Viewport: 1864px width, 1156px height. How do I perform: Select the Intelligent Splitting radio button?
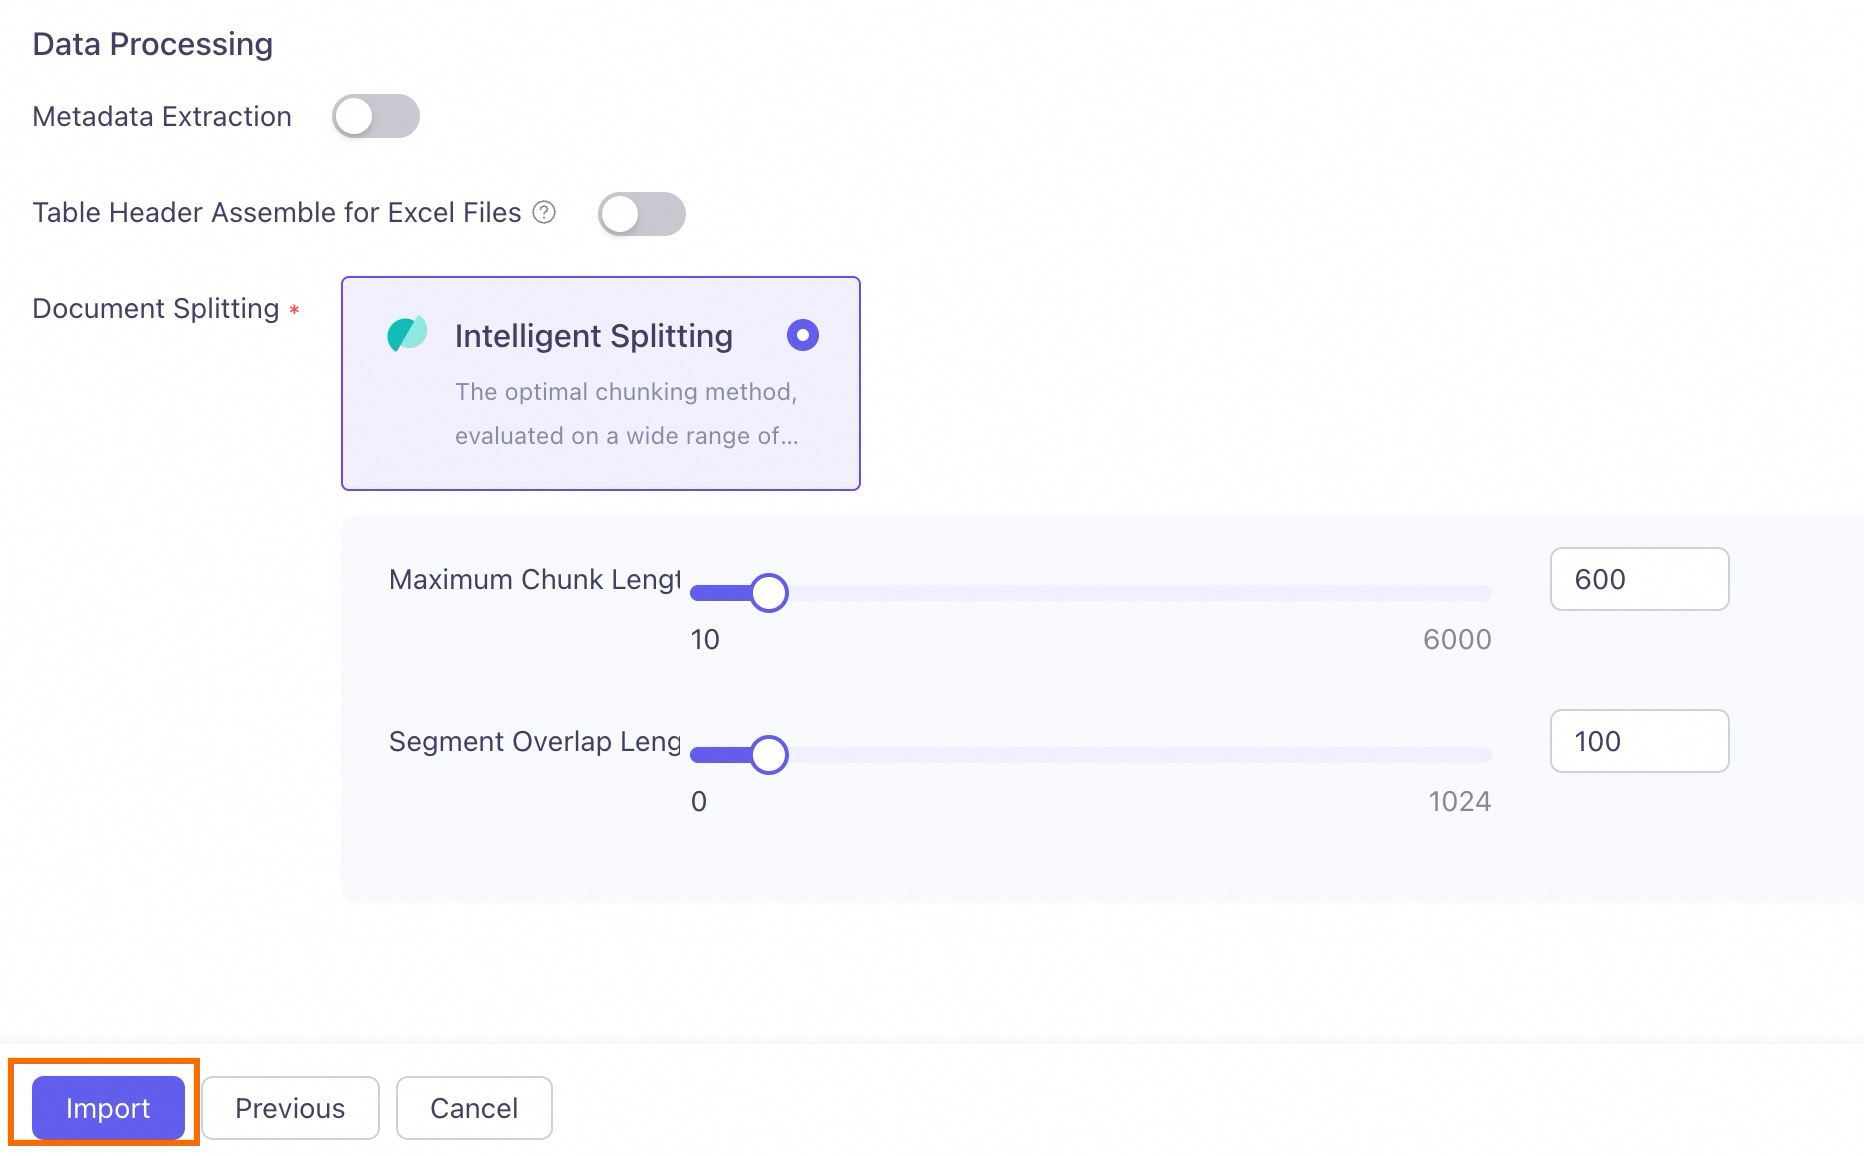tap(803, 335)
